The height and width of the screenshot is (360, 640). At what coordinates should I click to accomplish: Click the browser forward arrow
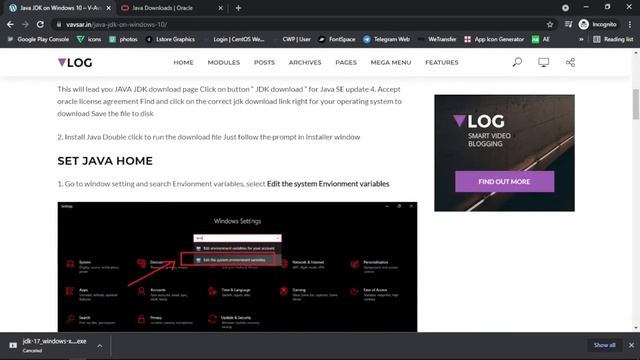tap(25, 24)
